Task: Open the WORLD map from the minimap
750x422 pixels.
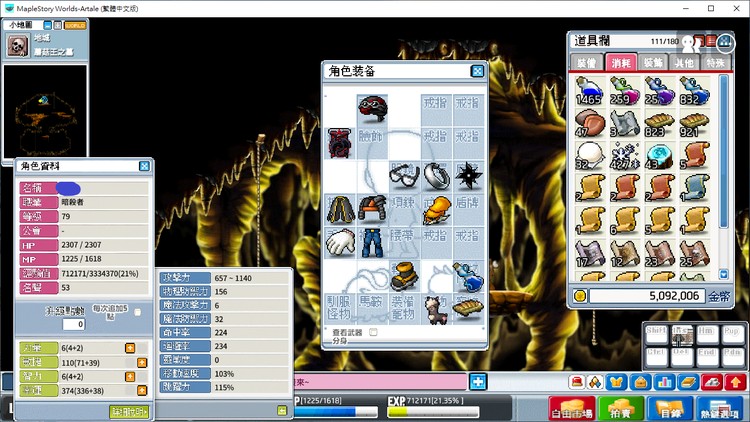Action: coord(75,25)
